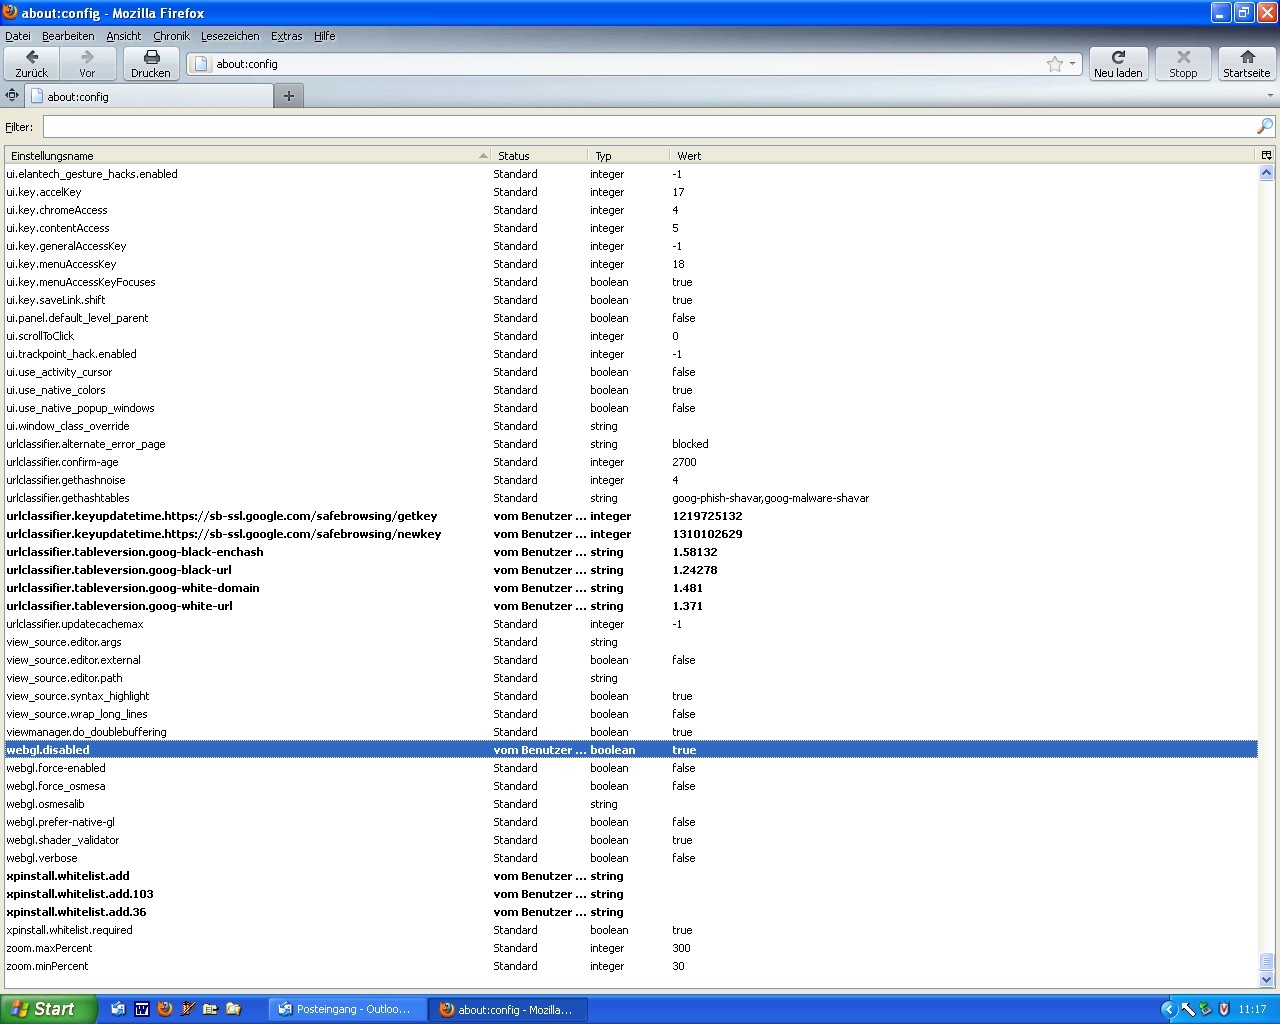Open the Lesezeichen menu
The image size is (1280, 1024).
[230, 36]
